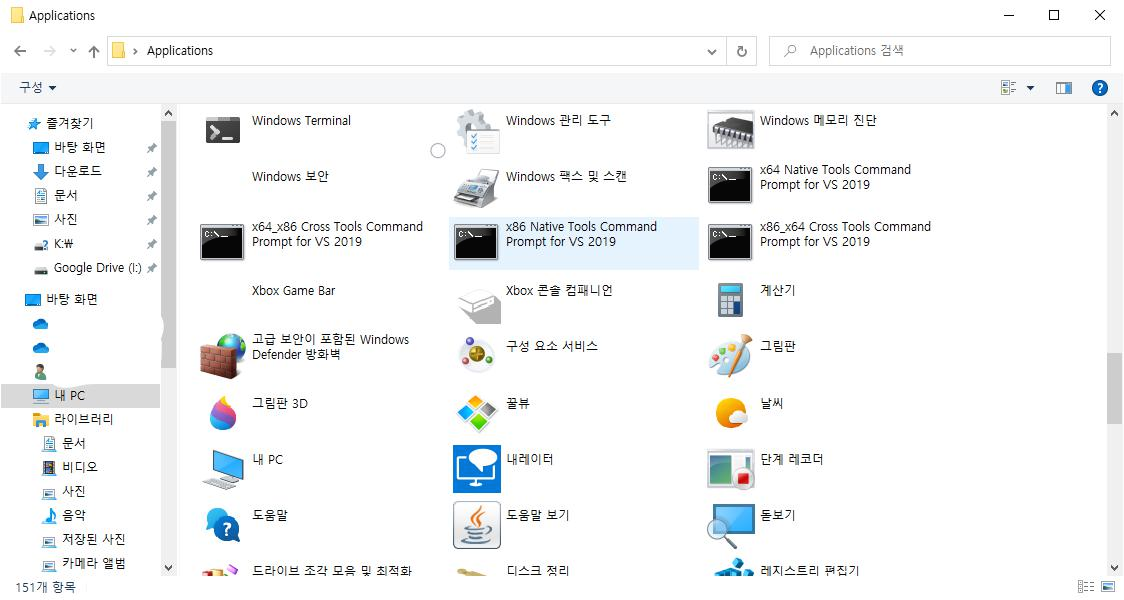Image resolution: width=1124 pixels, height=600 pixels.
Task: Click the 레지스트리 편집기 label
Action: (x=809, y=571)
